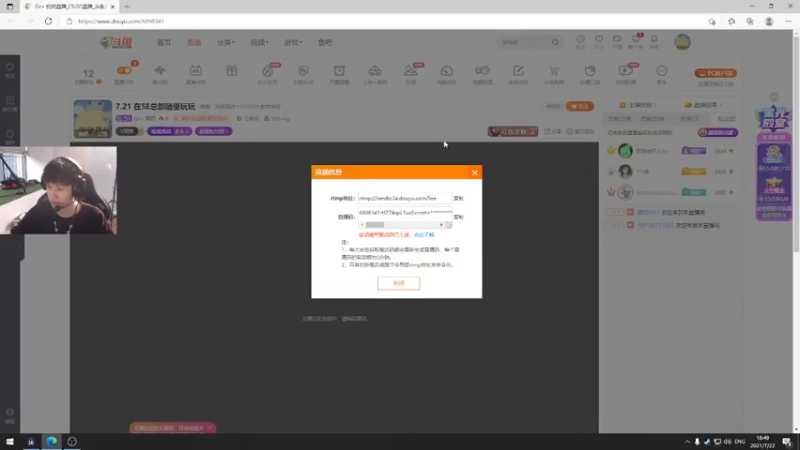Click the car icon in the streamer toolbar
The width and height of the screenshot is (800, 450).
(x=375, y=71)
